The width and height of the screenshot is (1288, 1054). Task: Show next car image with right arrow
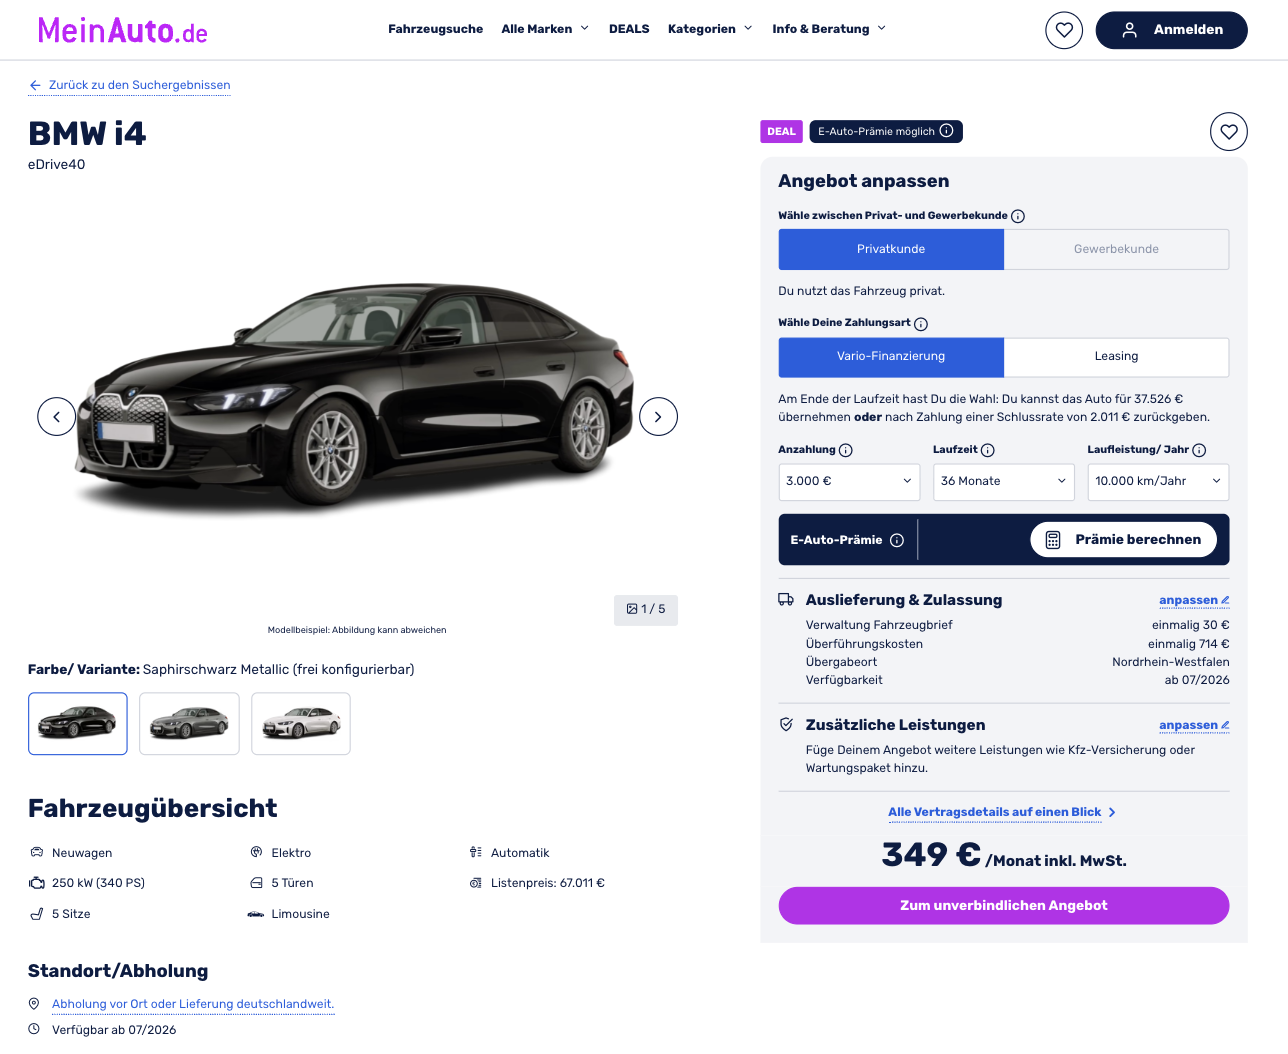[x=658, y=416]
